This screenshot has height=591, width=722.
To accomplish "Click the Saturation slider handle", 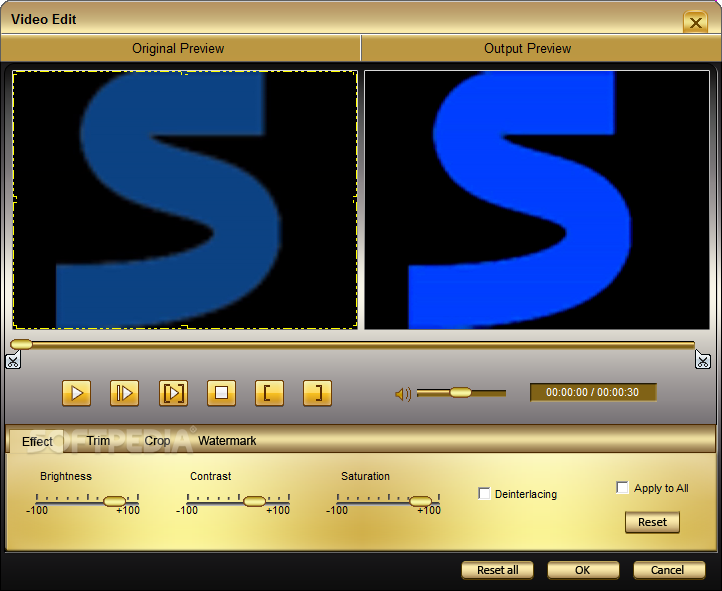I will tap(420, 501).
